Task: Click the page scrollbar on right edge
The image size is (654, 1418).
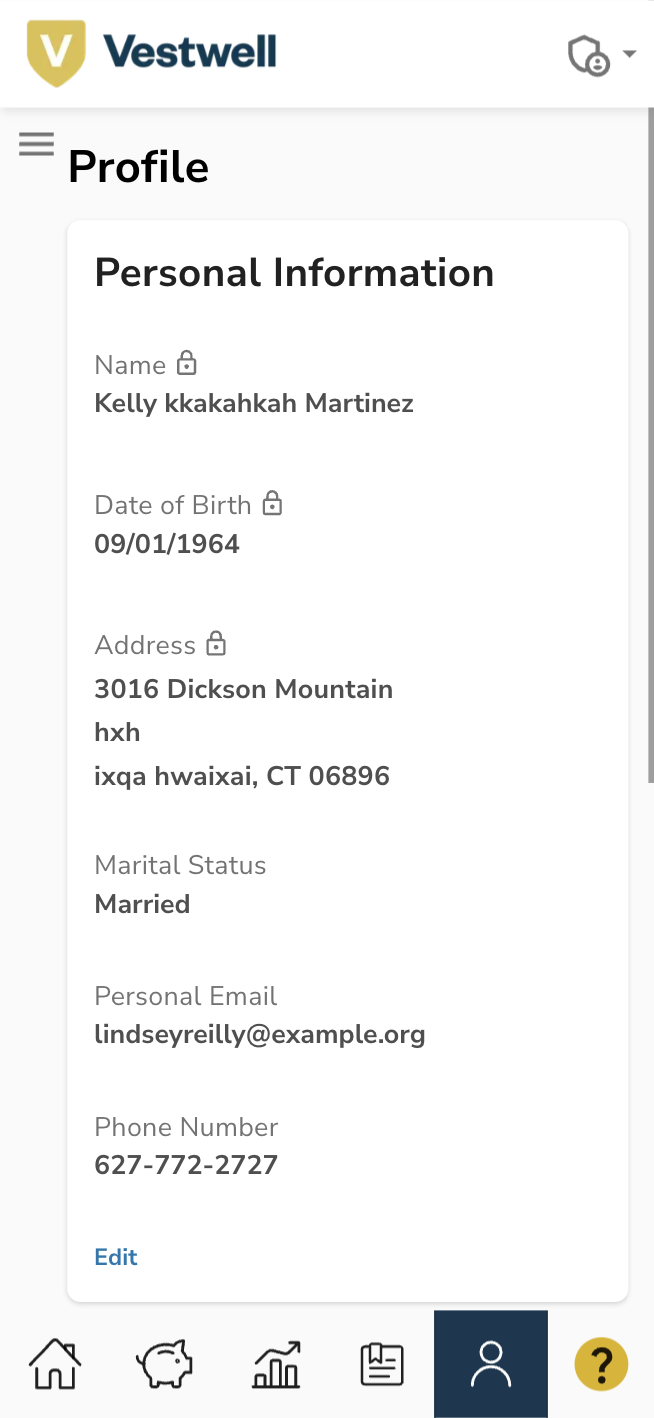Action: tap(650, 445)
